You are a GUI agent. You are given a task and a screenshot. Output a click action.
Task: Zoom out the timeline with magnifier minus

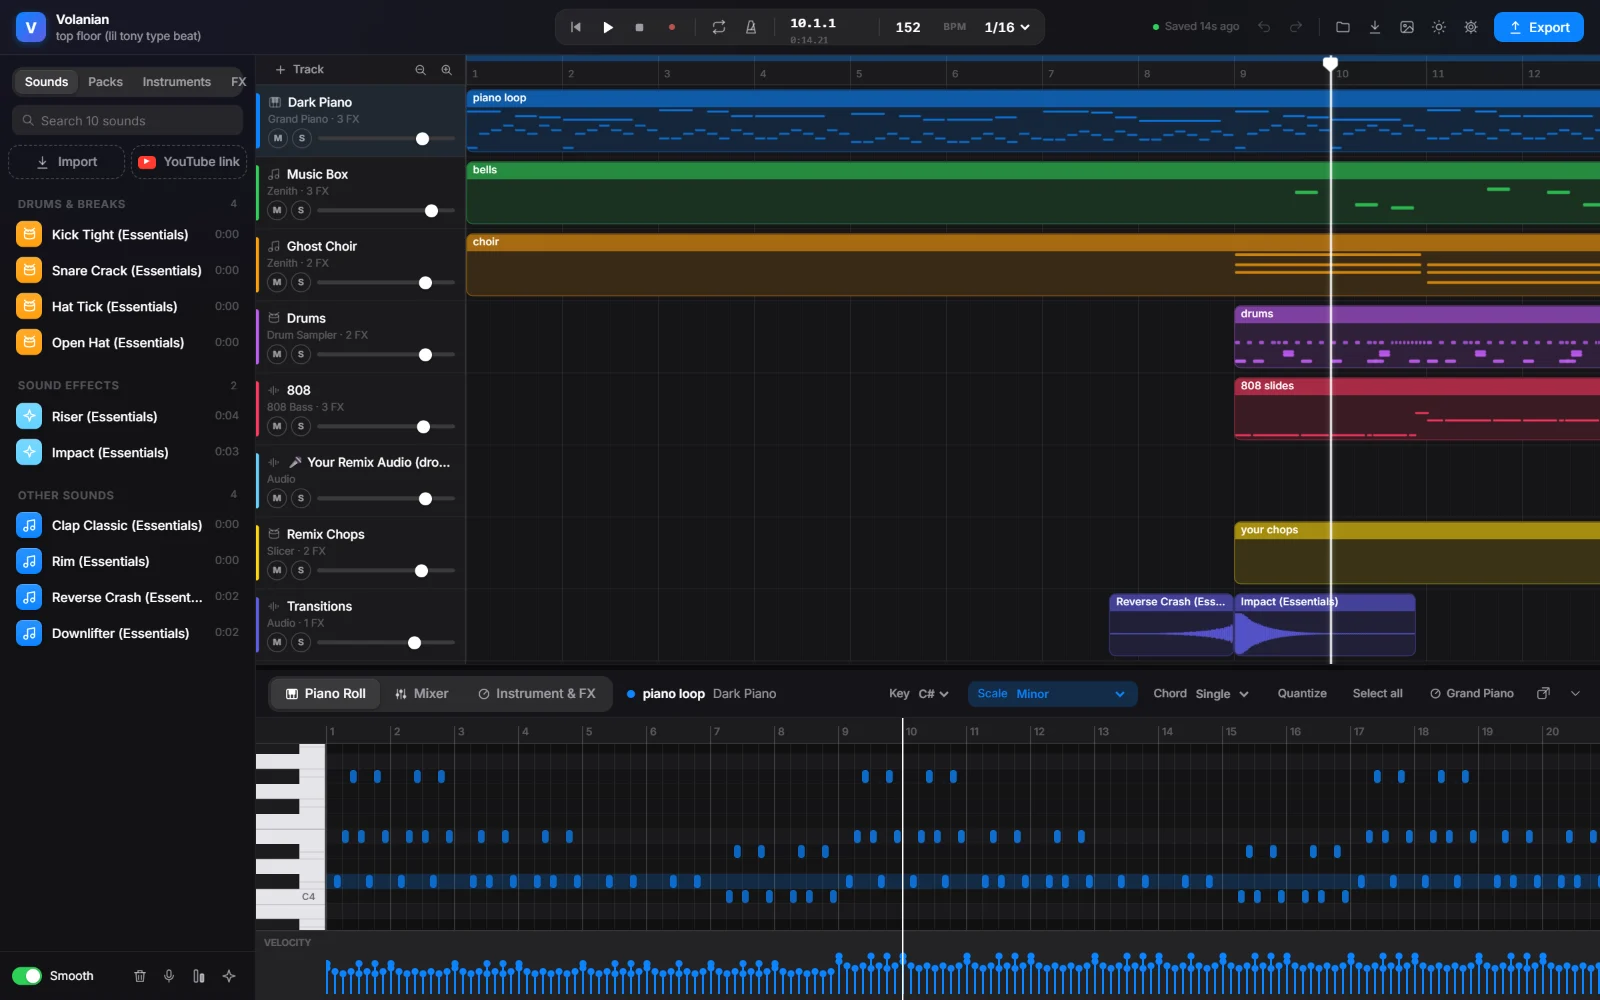pyautogui.click(x=421, y=69)
